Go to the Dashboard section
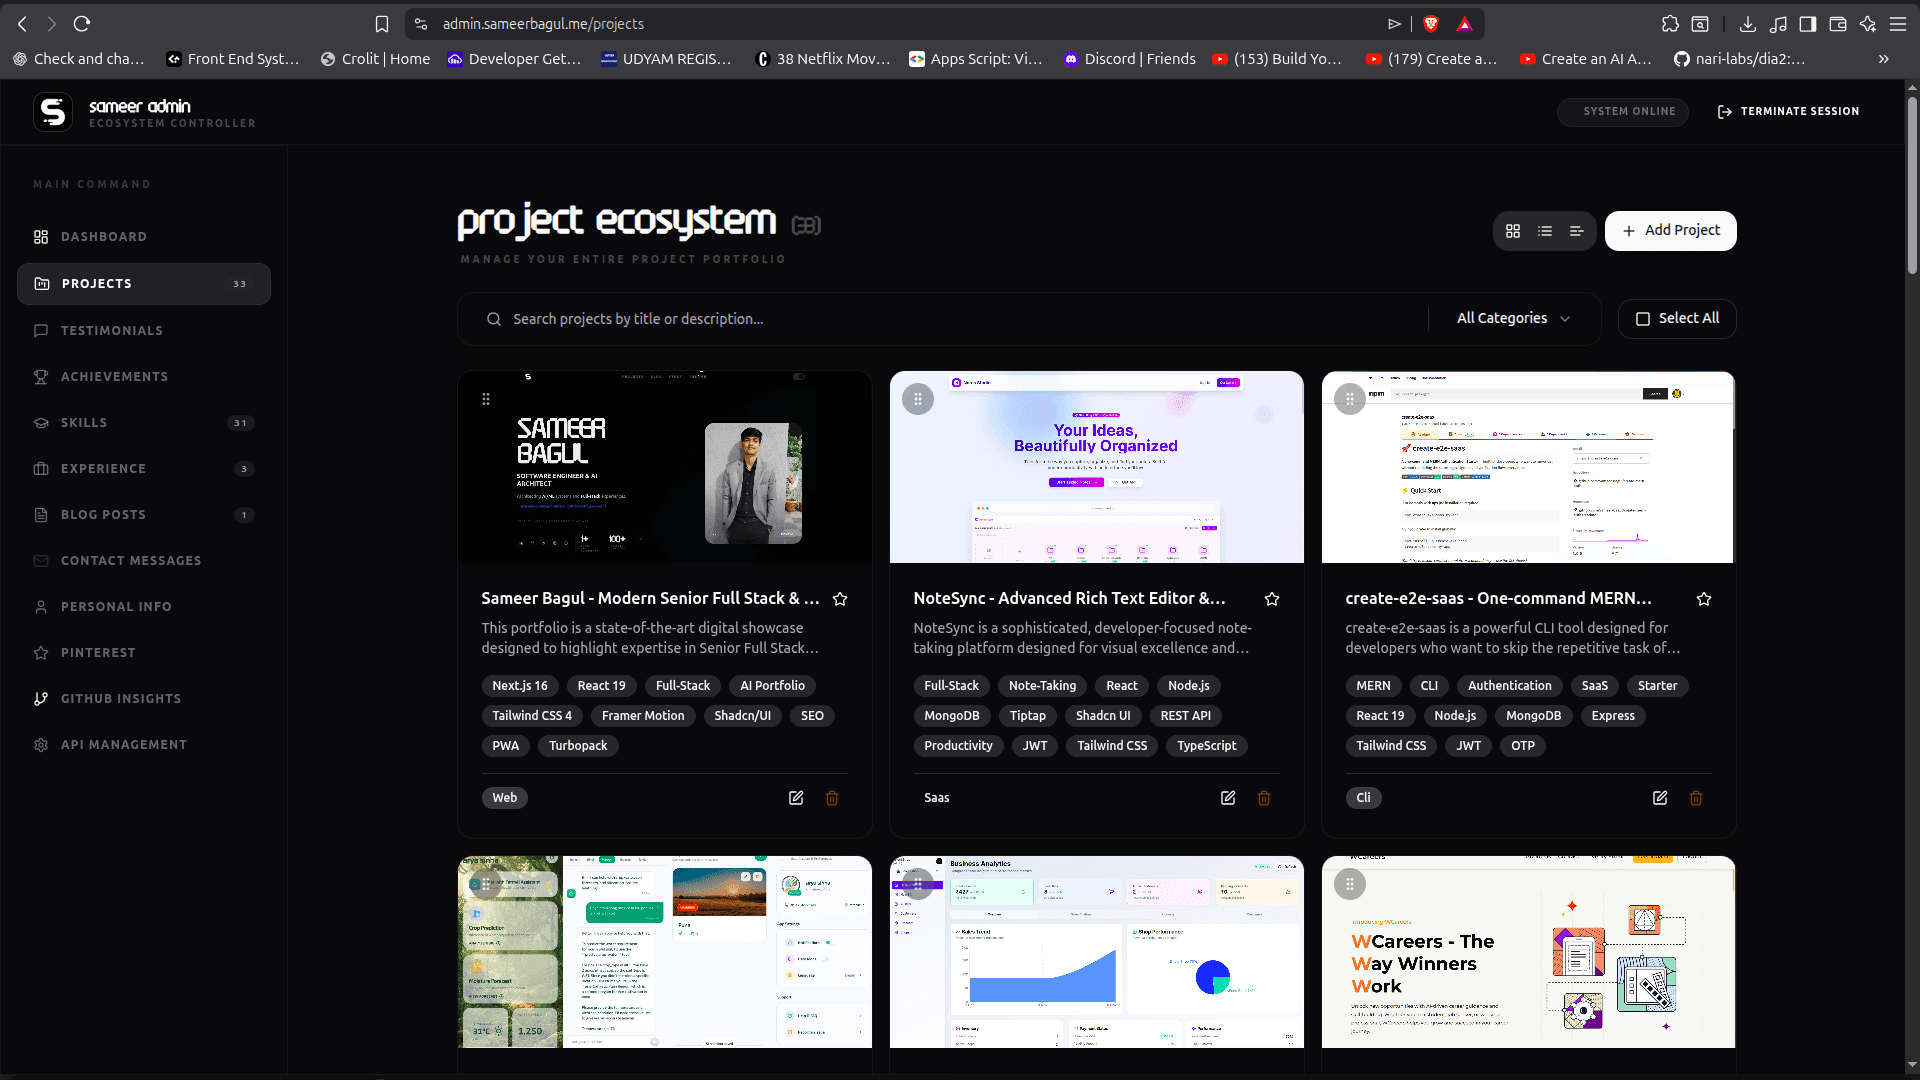The height and width of the screenshot is (1080, 1920). [103, 236]
